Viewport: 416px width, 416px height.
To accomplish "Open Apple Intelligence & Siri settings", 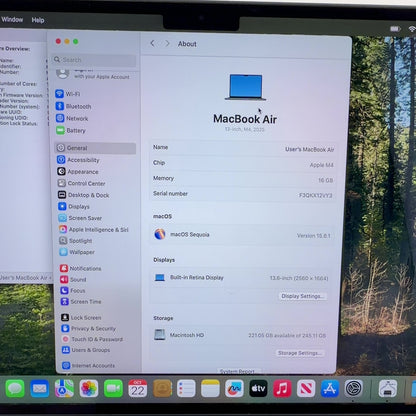I will click(x=94, y=229).
